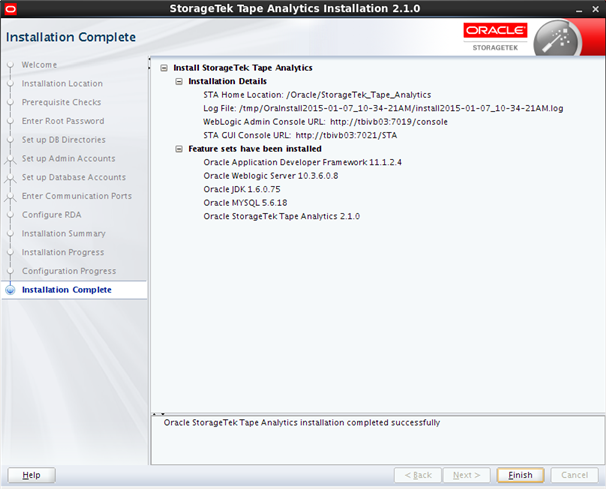Click the Finish button
The height and width of the screenshot is (489, 606).
[x=520, y=475]
